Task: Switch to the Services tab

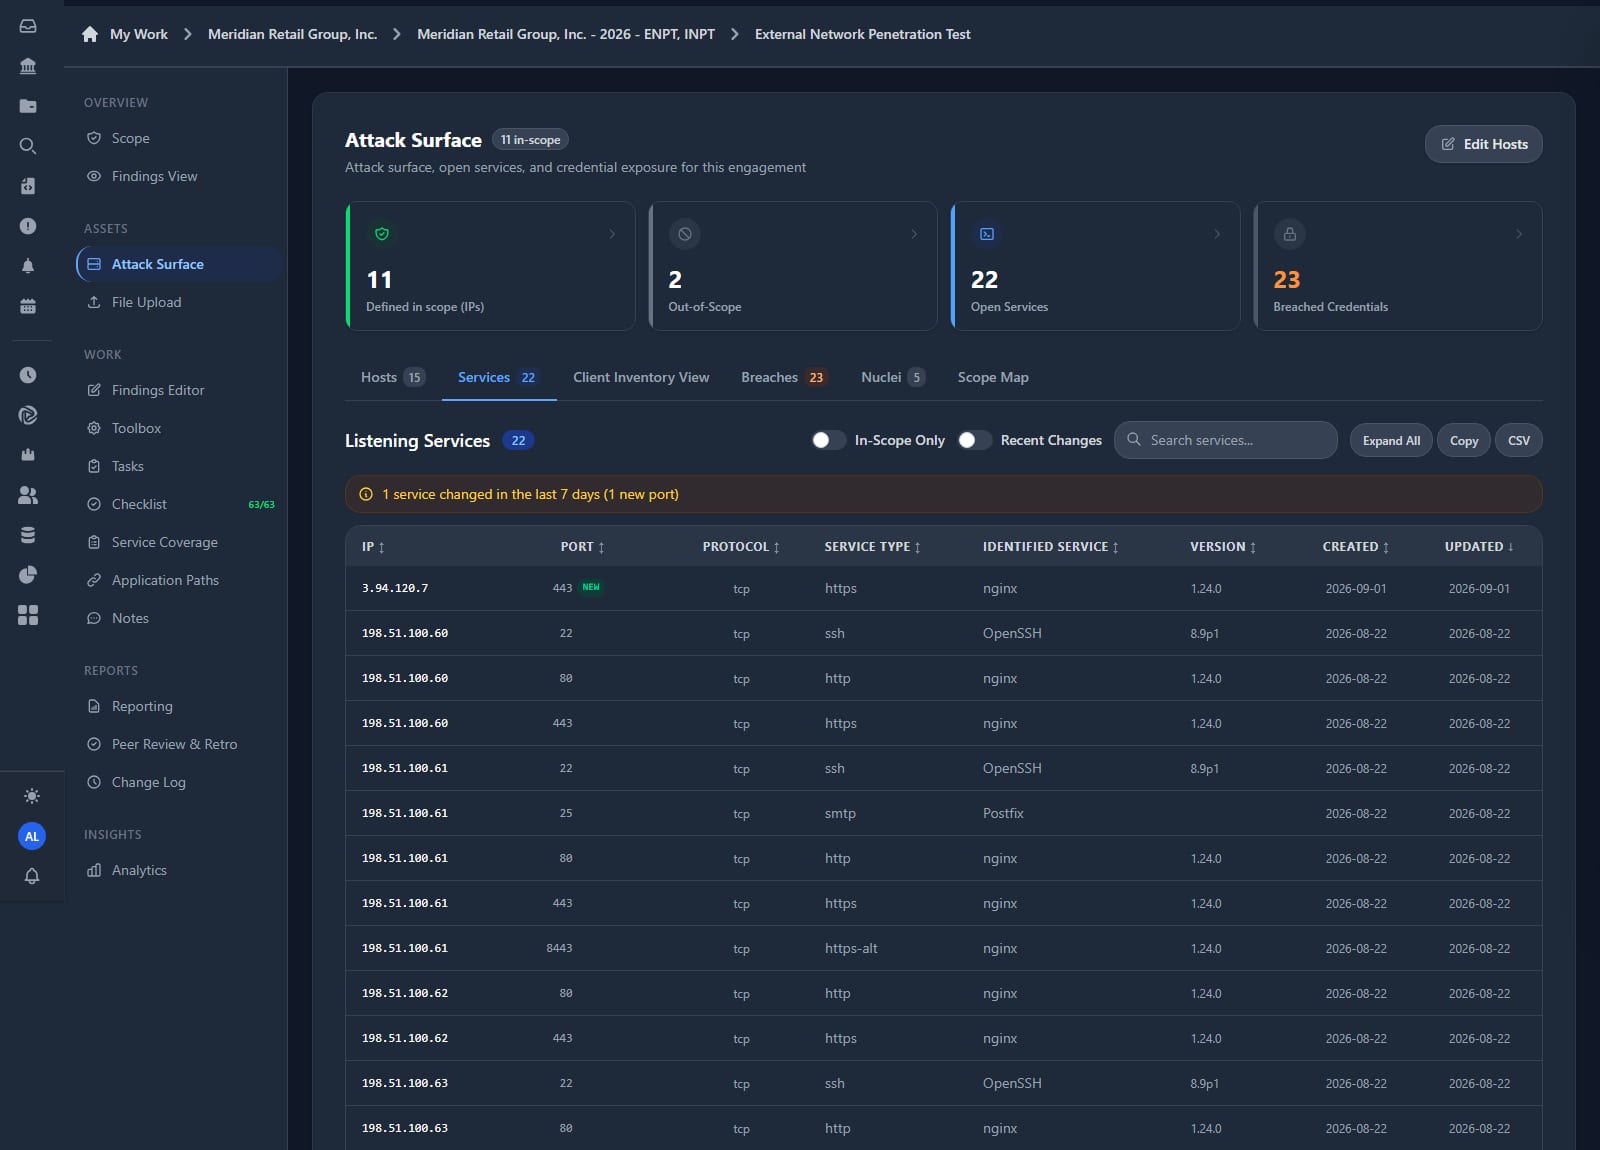Action: (498, 377)
